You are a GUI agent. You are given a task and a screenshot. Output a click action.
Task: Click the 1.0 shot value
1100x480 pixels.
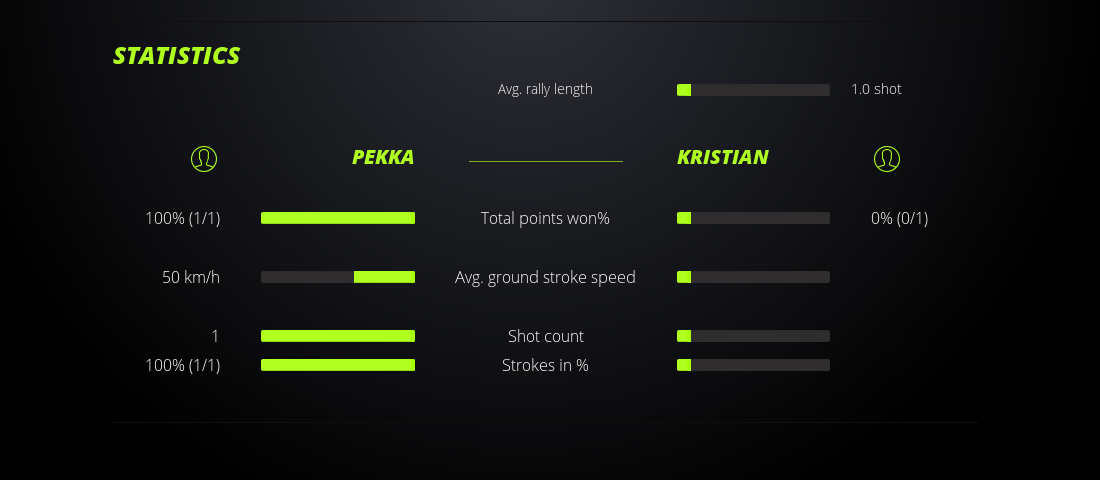[x=876, y=89]
